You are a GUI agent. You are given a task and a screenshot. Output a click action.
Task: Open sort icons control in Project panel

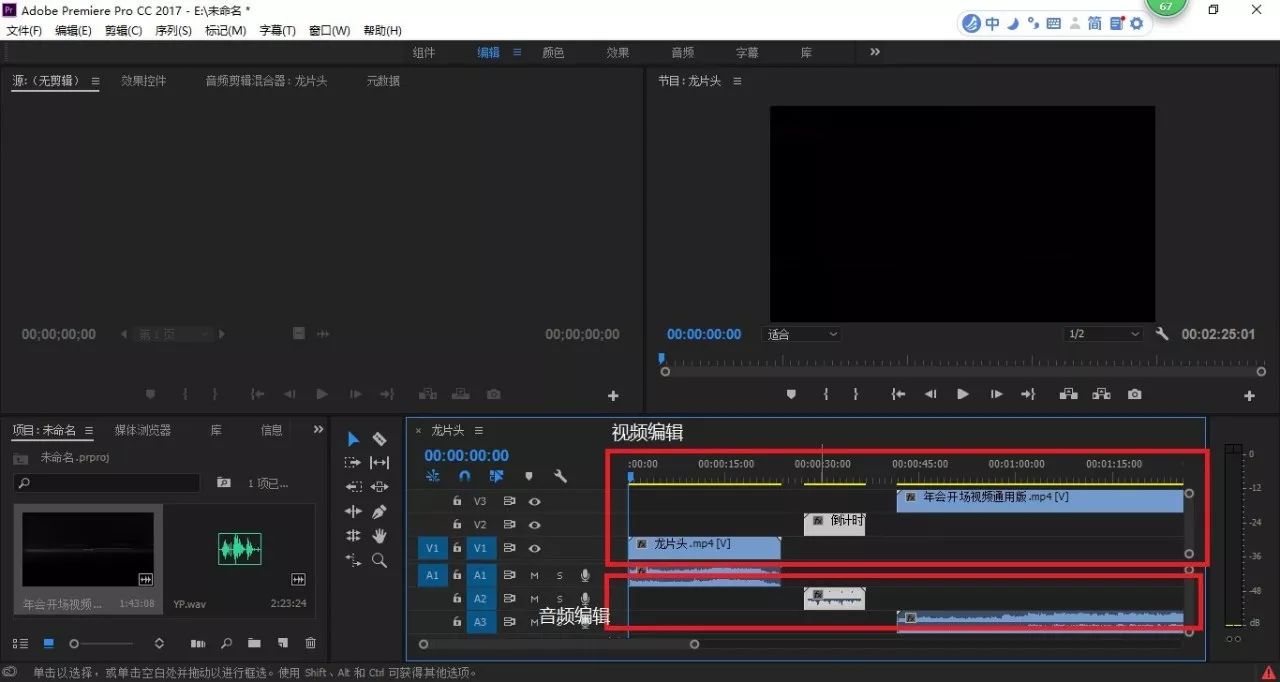pyautogui.click(x=159, y=643)
